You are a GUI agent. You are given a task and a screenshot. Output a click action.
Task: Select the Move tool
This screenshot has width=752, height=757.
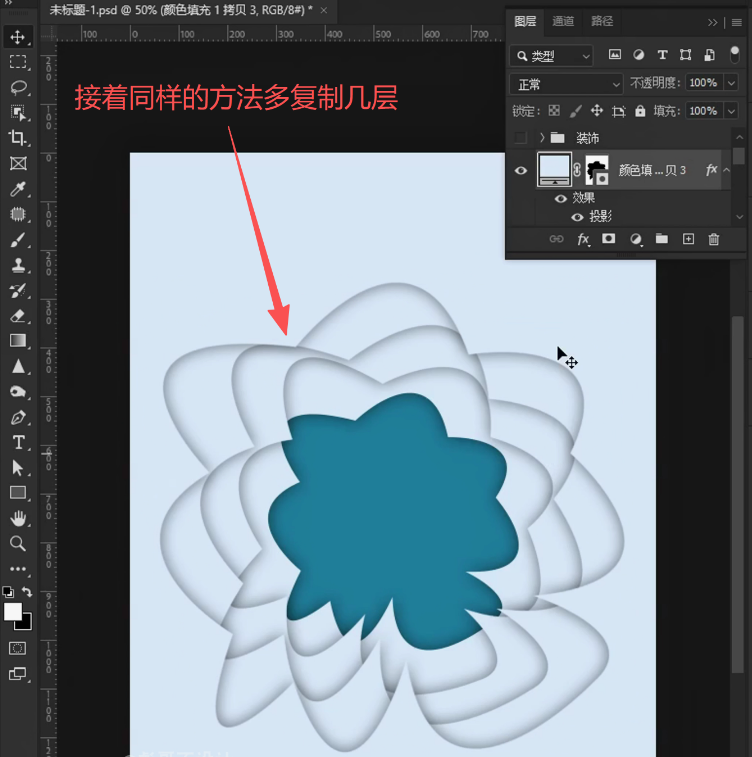click(x=18, y=37)
